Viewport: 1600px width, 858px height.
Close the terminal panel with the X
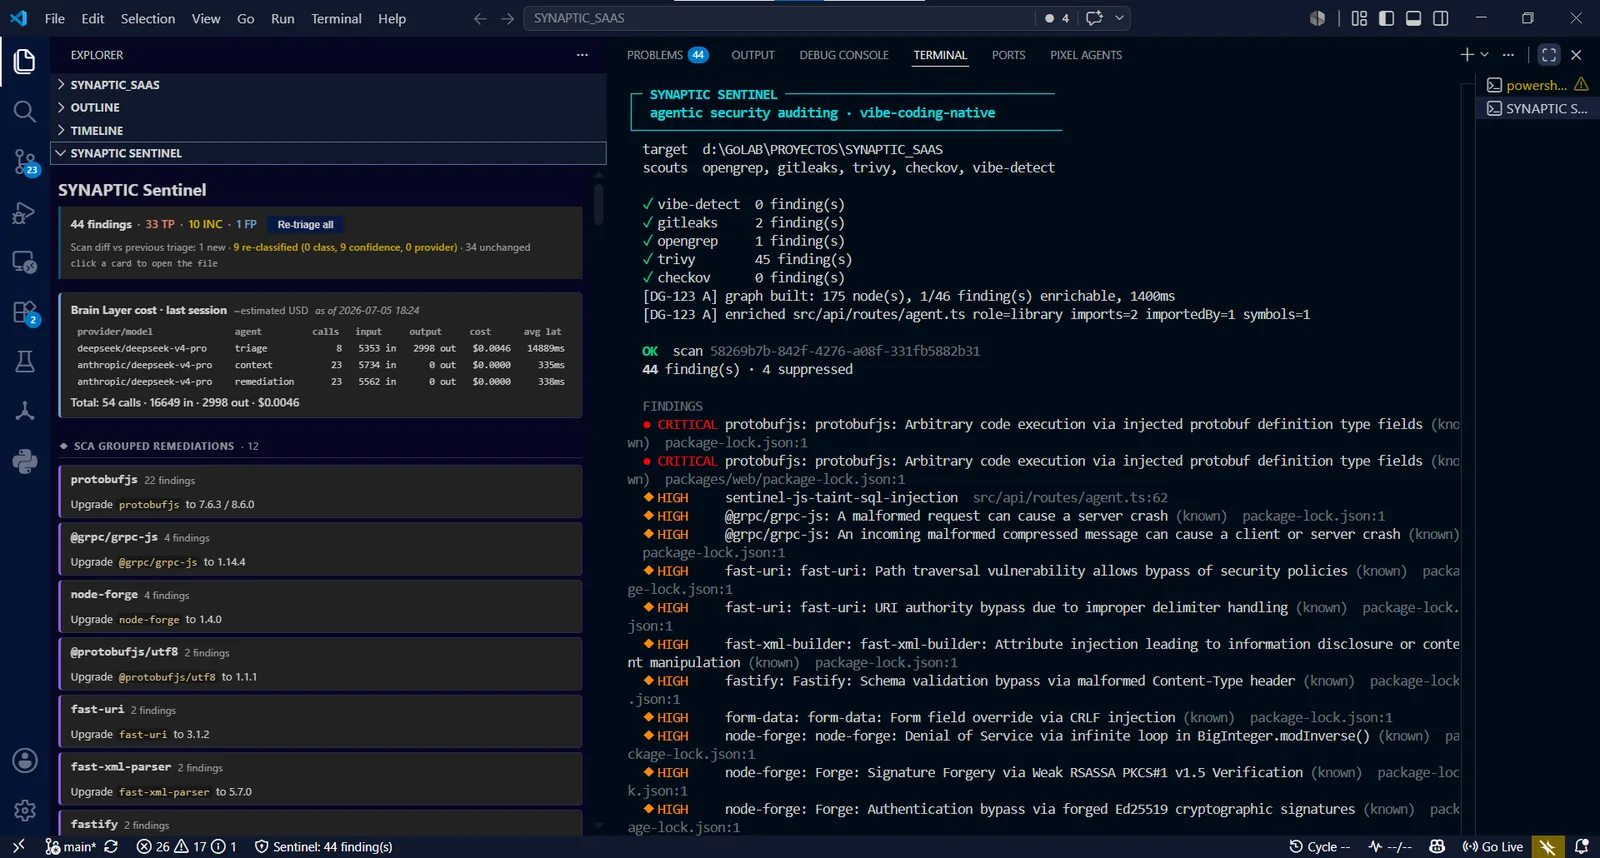1576,55
